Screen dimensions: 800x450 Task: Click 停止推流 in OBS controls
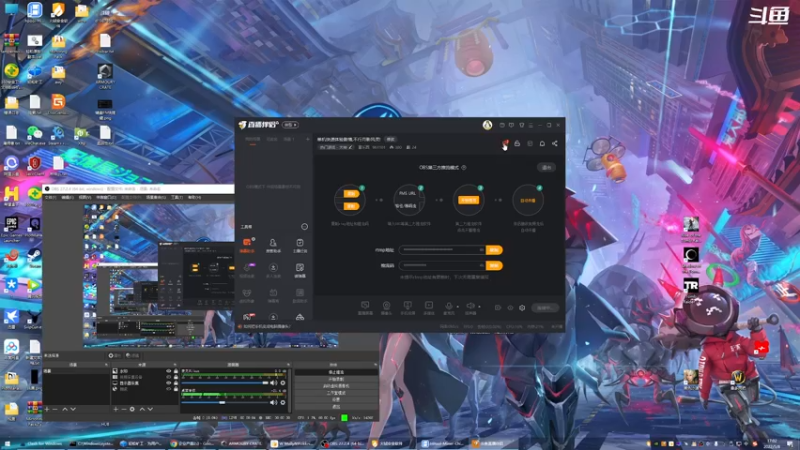(337, 372)
